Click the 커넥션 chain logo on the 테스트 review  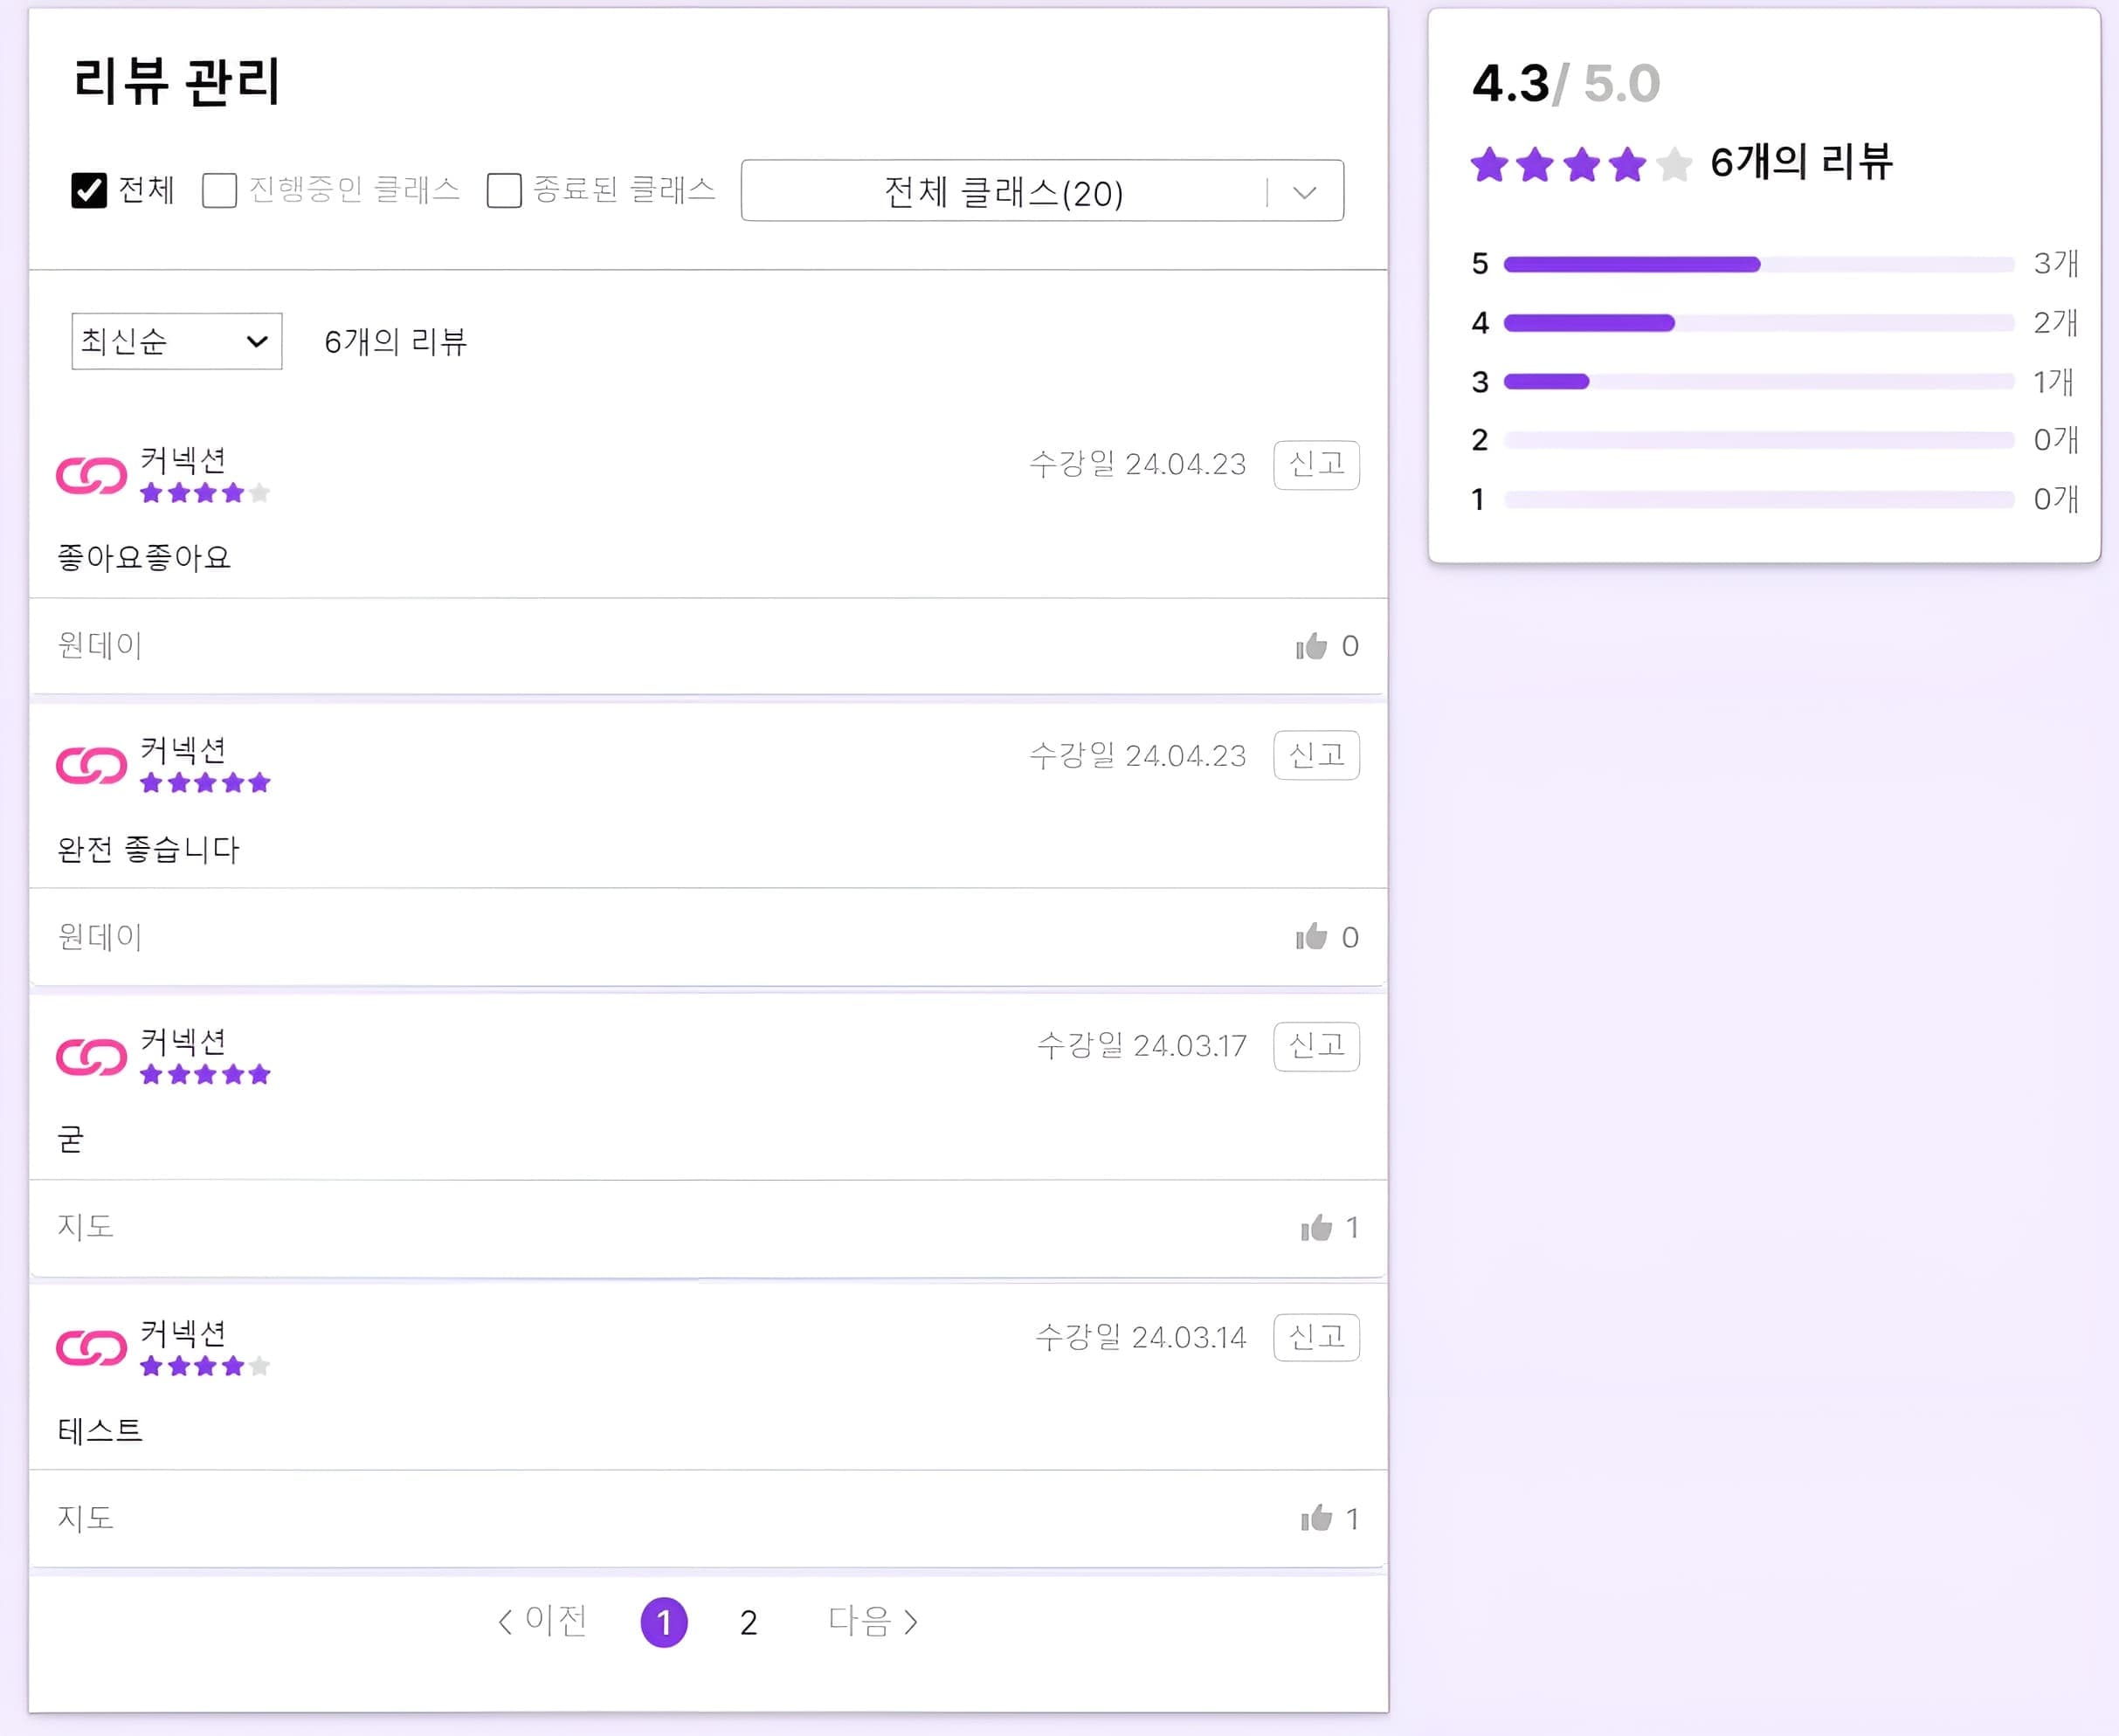(x=90, y=1347)
